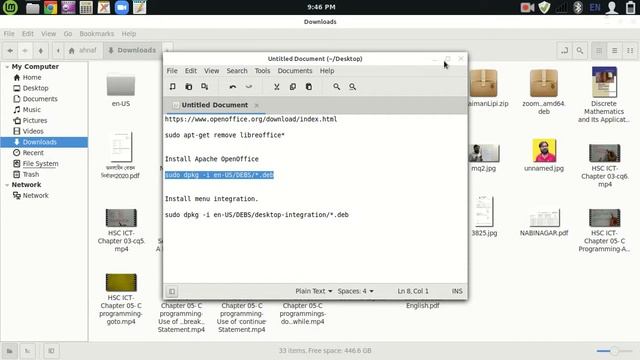Image resolution: width=640 pixels, height=360 pixels.
Task: Close the Untitled Document tab
Action: (x=256, y=105)
